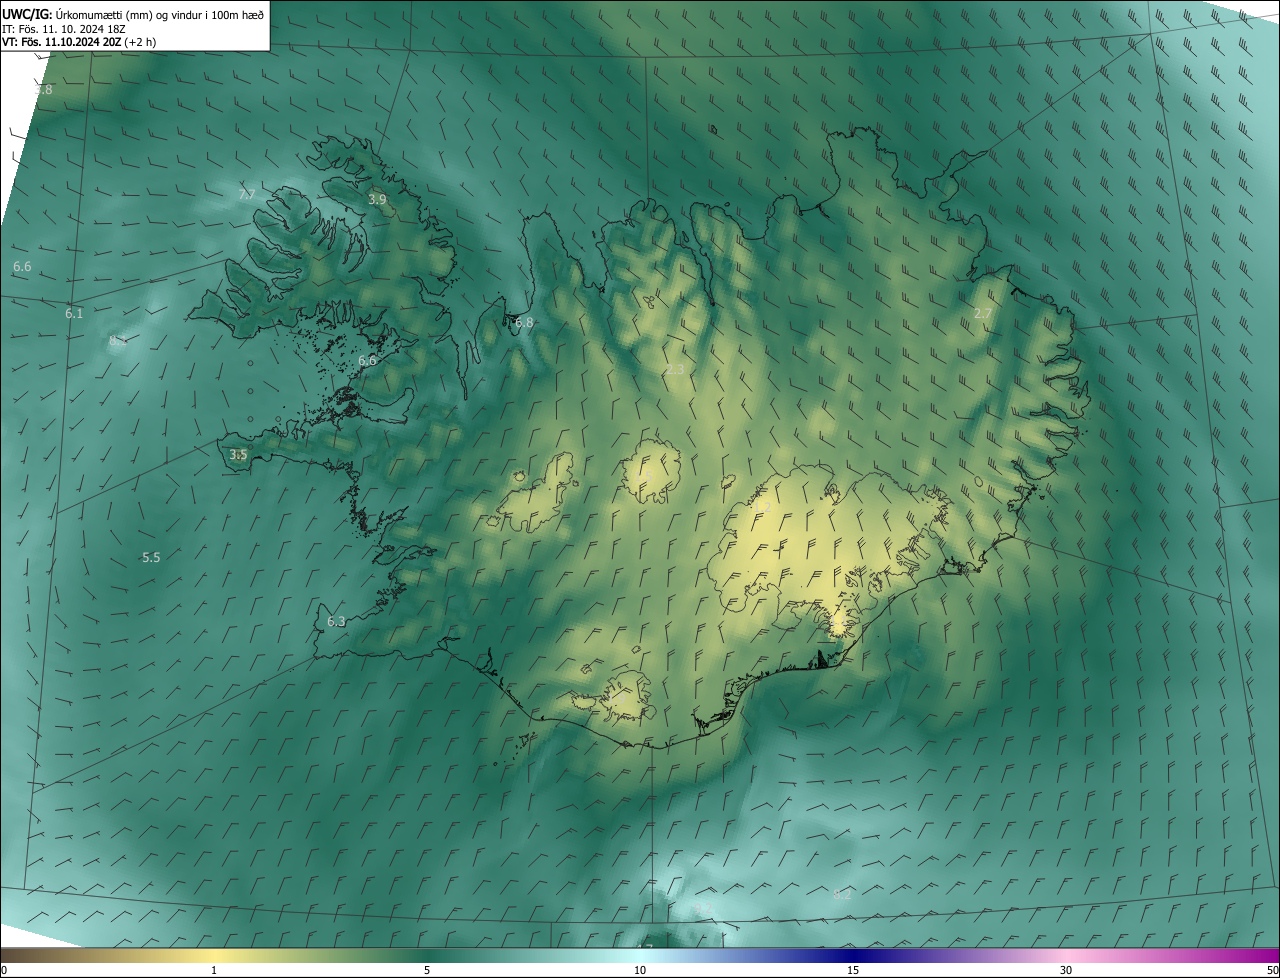Image resolution: width=1280 pixels, height=978 pixels.
Task: Pick the 8.1 value label on the map
Action: [118, 341]
